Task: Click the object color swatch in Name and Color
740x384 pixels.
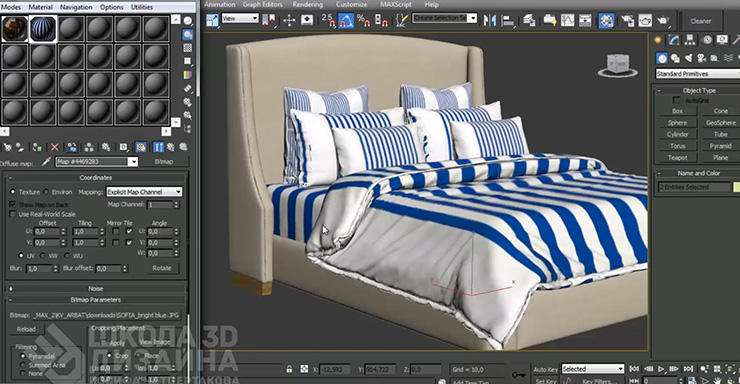Action: 737,187
